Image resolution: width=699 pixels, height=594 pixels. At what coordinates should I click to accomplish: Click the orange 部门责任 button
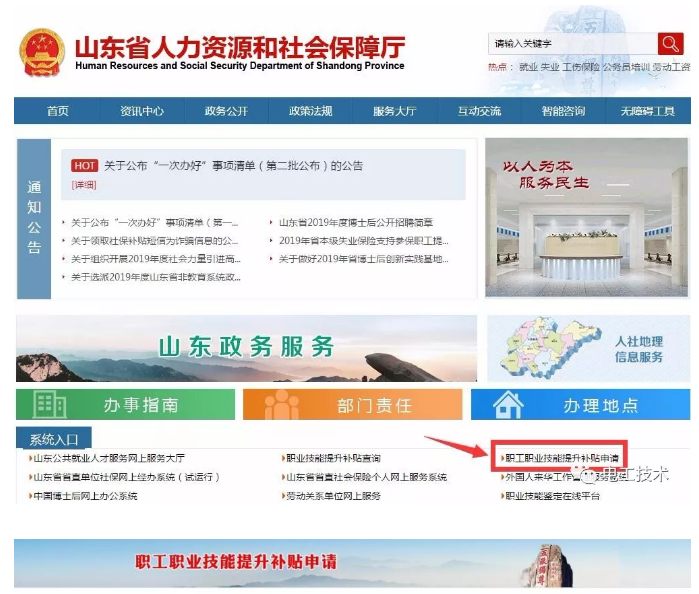pos(353,404)
